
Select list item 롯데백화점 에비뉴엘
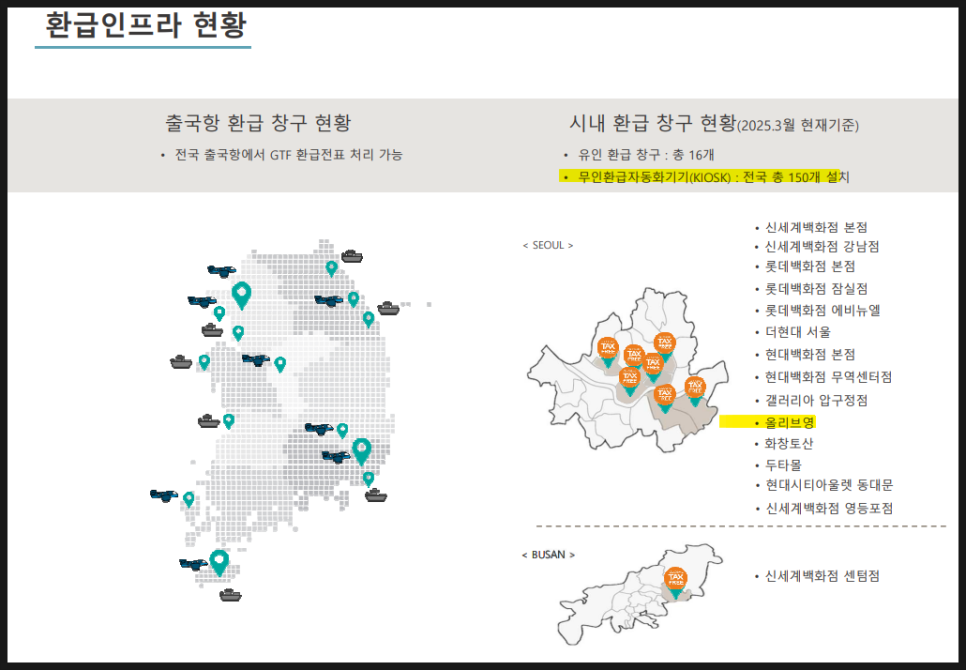822,310
